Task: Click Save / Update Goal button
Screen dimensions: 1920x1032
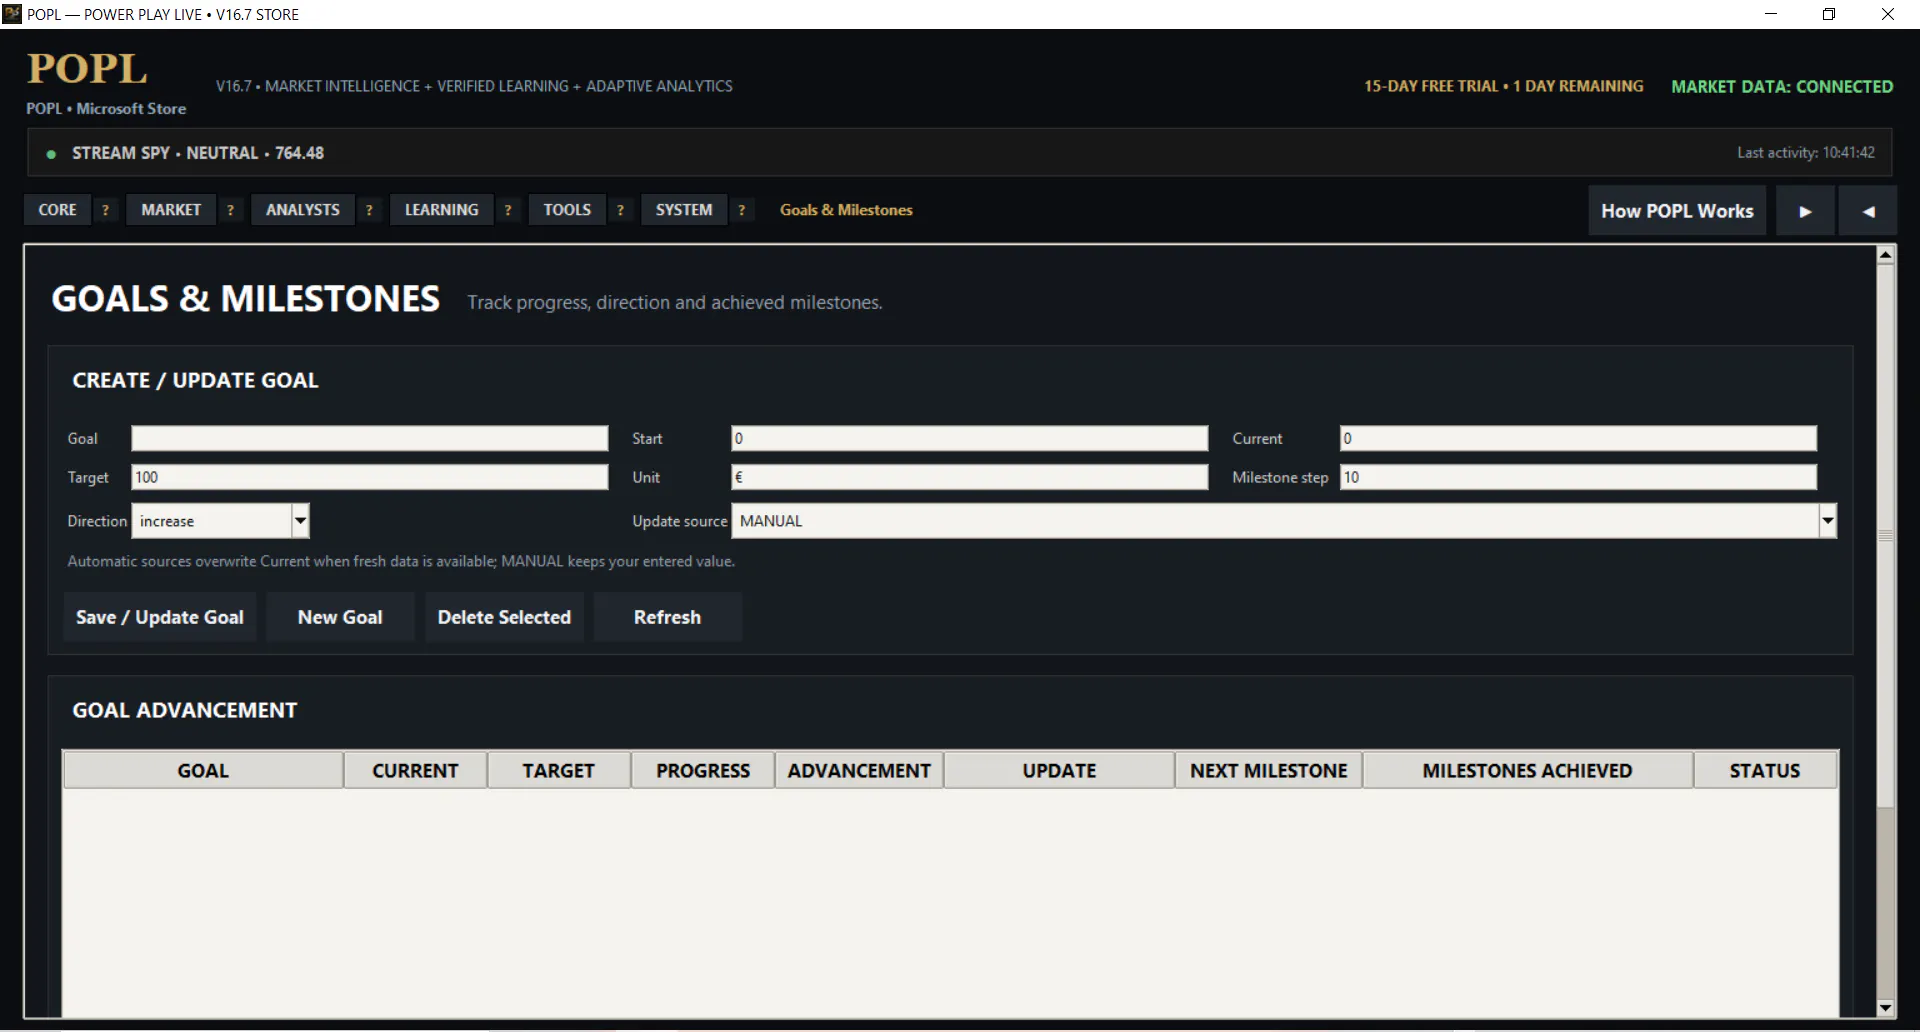Action: pos(160,617)
